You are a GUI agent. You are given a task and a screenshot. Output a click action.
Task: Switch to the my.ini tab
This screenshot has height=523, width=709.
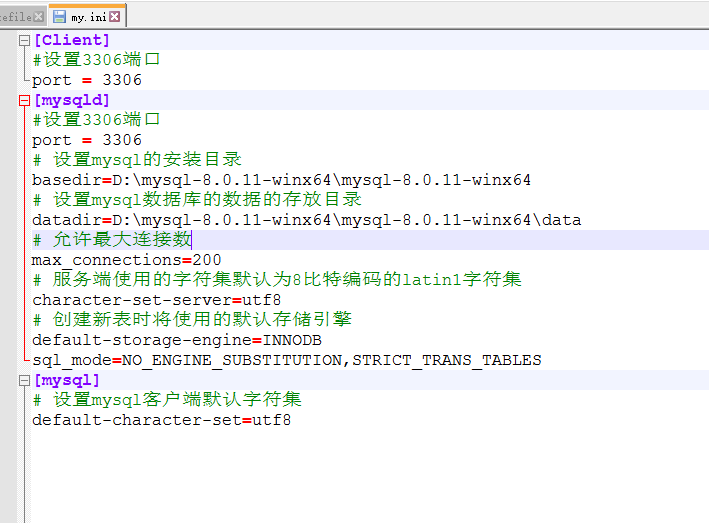(87, 17)
